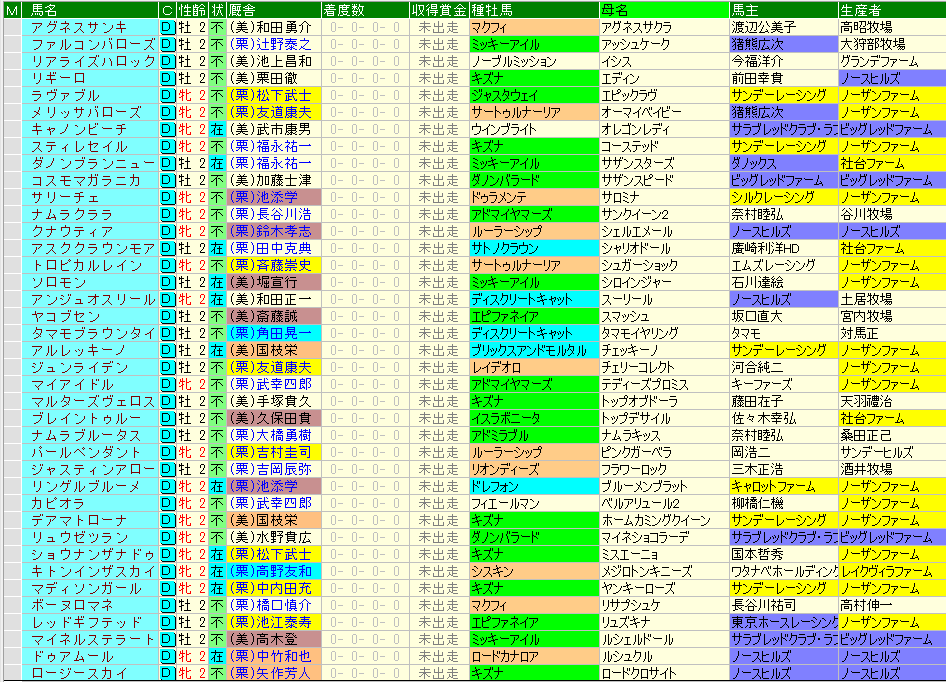Select the D icon for カピオラ
Viewport: 946px width, 682px height.
click(x=168, y=503)
